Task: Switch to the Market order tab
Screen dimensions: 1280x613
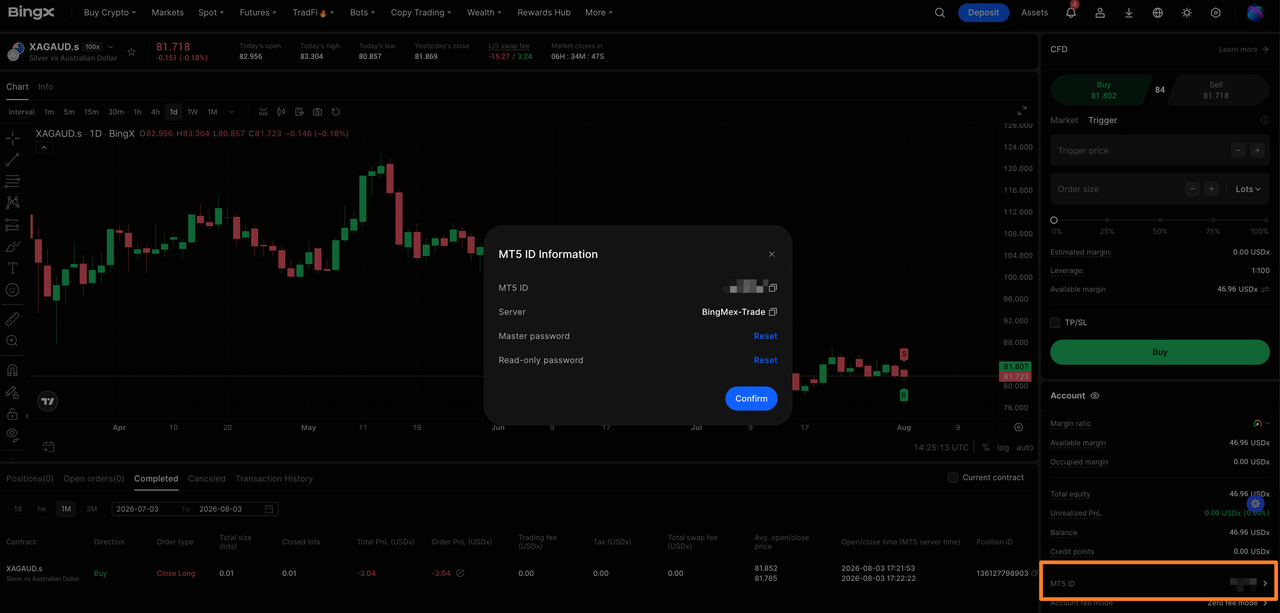Action: 1064,120
